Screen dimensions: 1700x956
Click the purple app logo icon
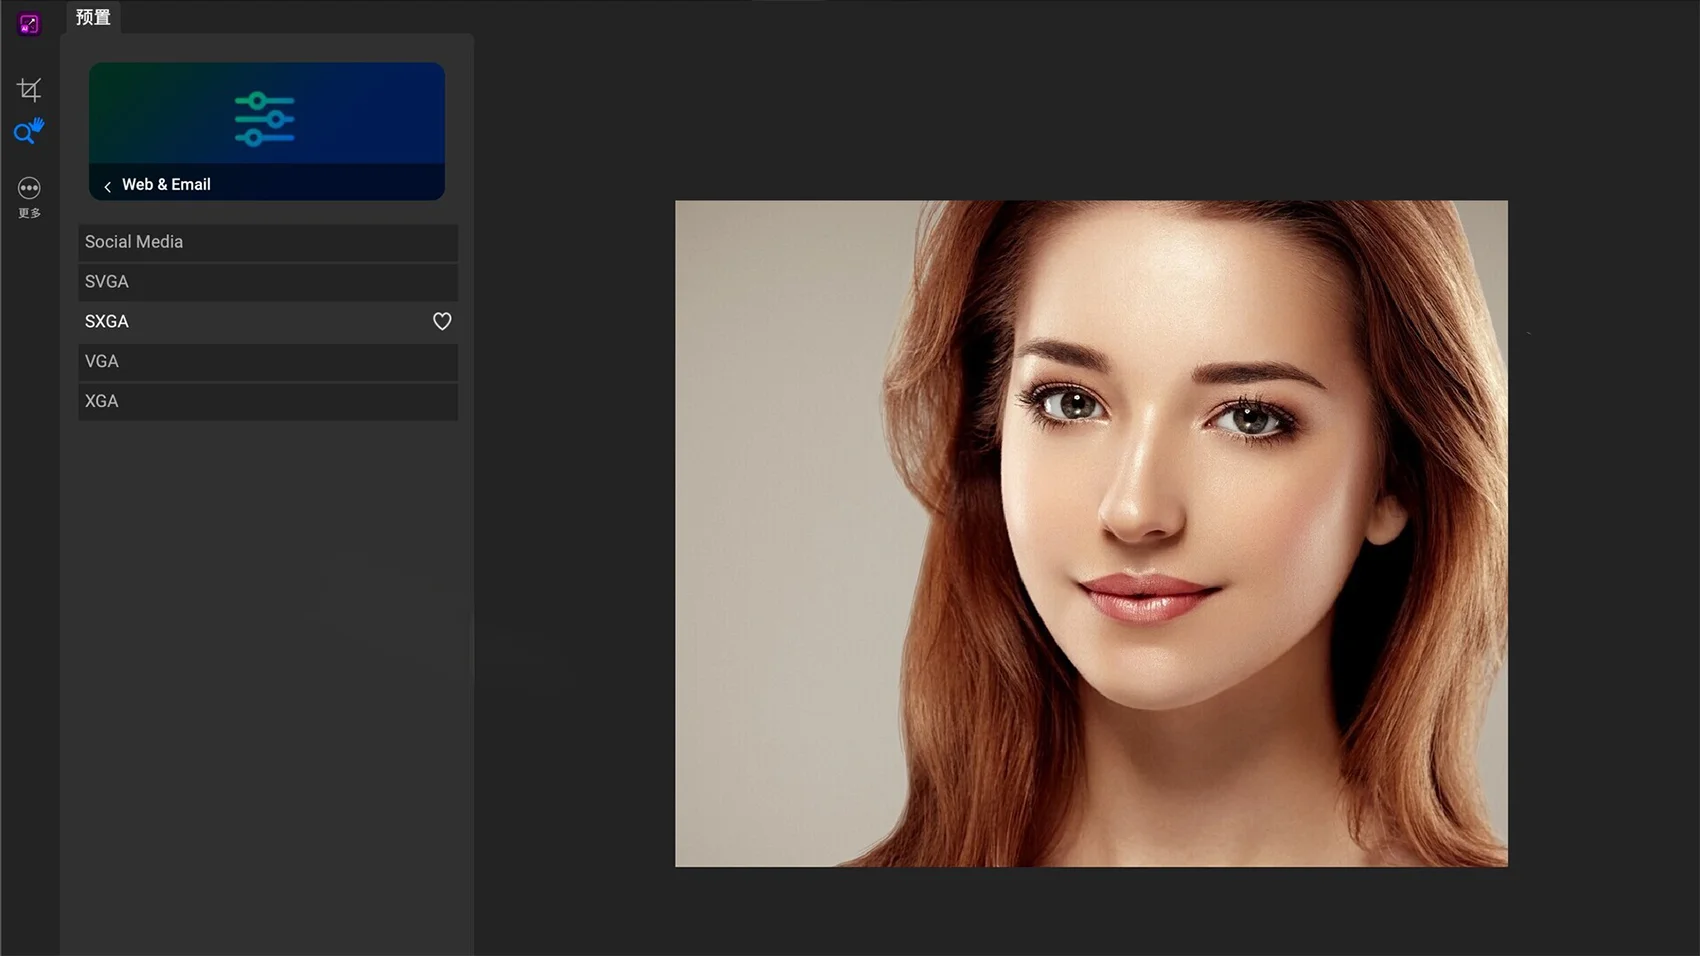tap(29, 24)
